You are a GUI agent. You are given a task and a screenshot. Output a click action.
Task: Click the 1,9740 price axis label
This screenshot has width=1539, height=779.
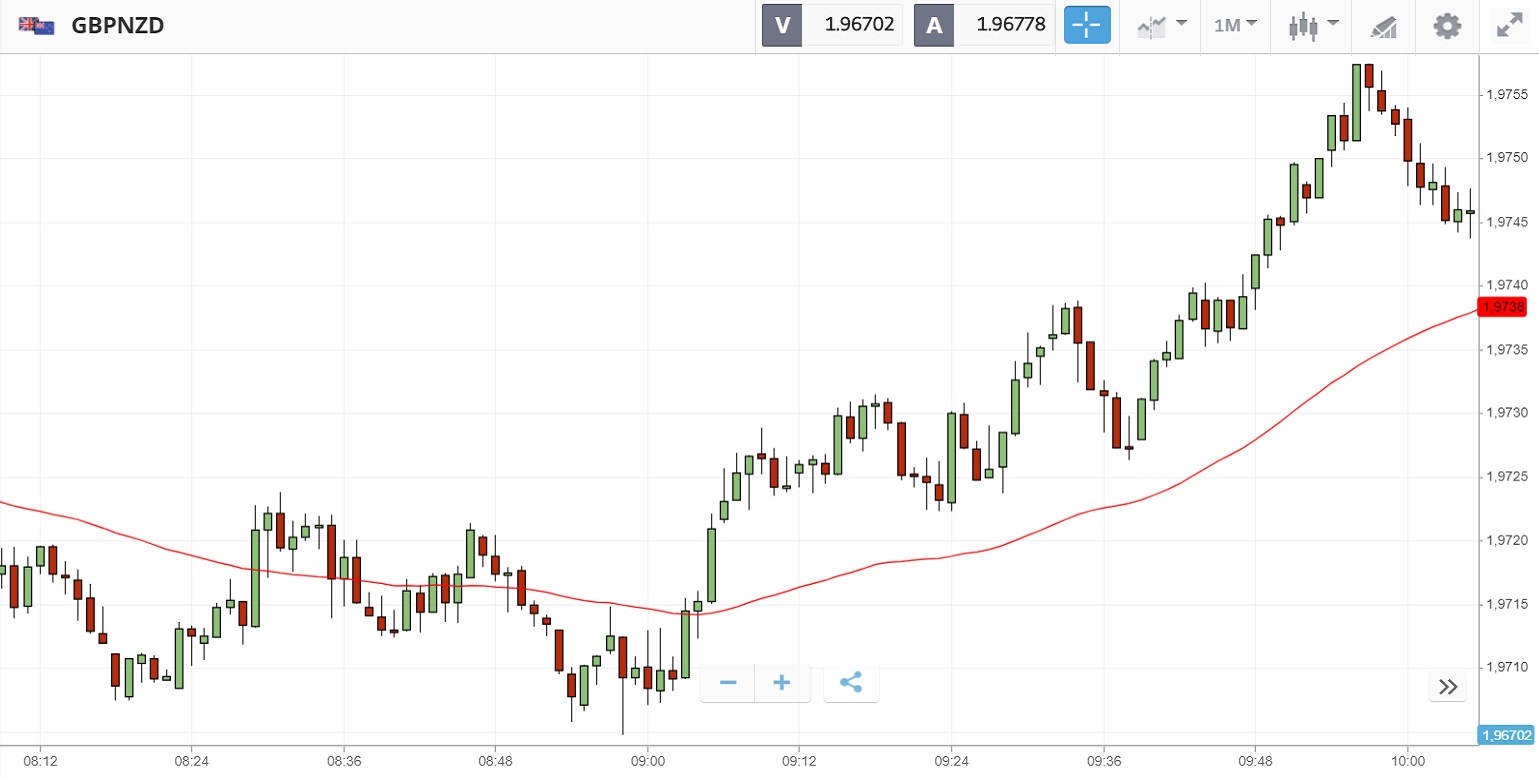coord(1505,286)
